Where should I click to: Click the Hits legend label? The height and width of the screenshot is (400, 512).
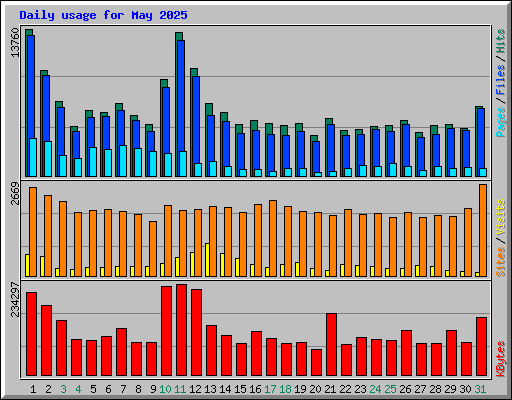(x=501, y=41)
